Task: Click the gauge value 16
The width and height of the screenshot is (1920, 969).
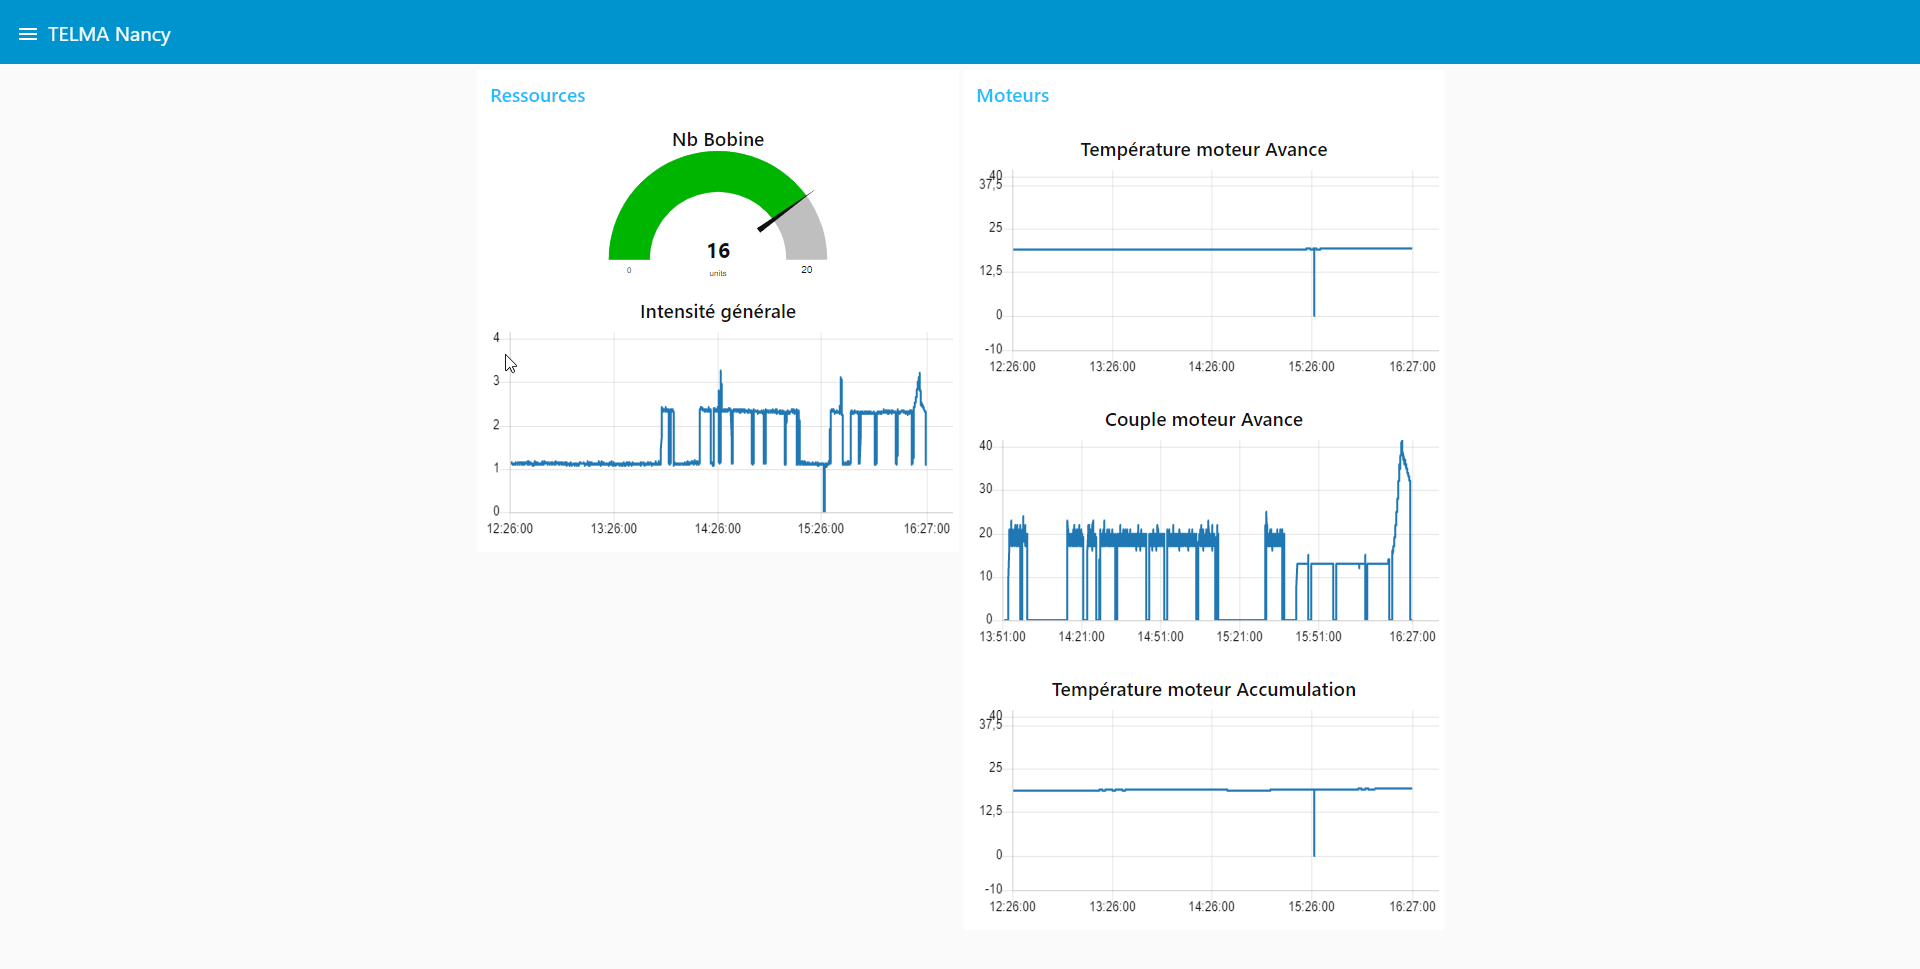Action: [718, 251]
